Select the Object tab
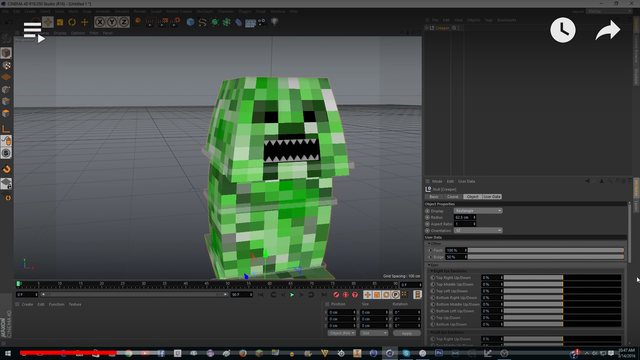 [x=472, y=197]
